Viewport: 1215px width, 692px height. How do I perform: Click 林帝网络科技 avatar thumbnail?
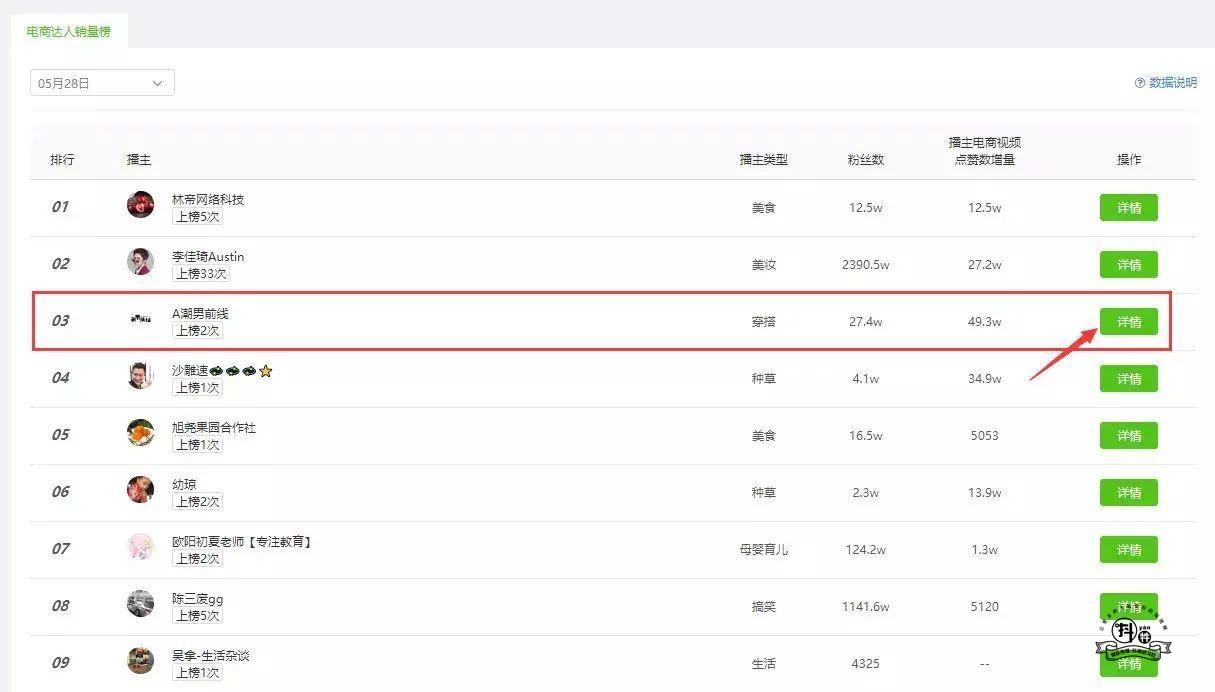click(141, 205)
